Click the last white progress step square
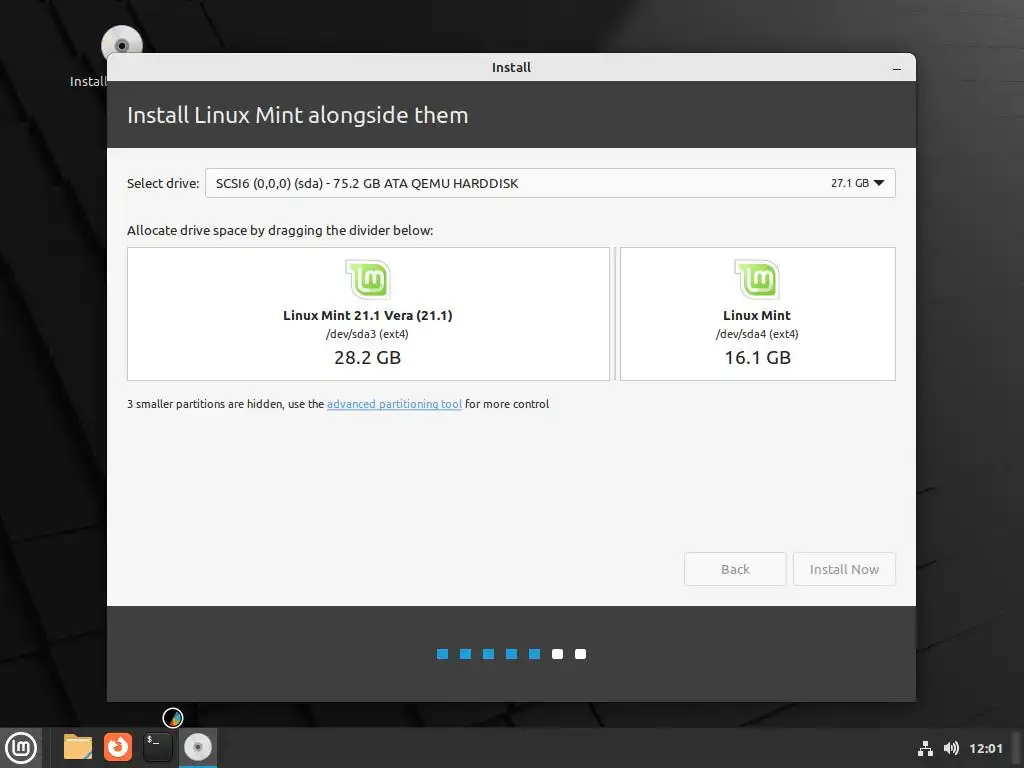The width and height of the screenshot is (1024, 768). pos(581,654)
